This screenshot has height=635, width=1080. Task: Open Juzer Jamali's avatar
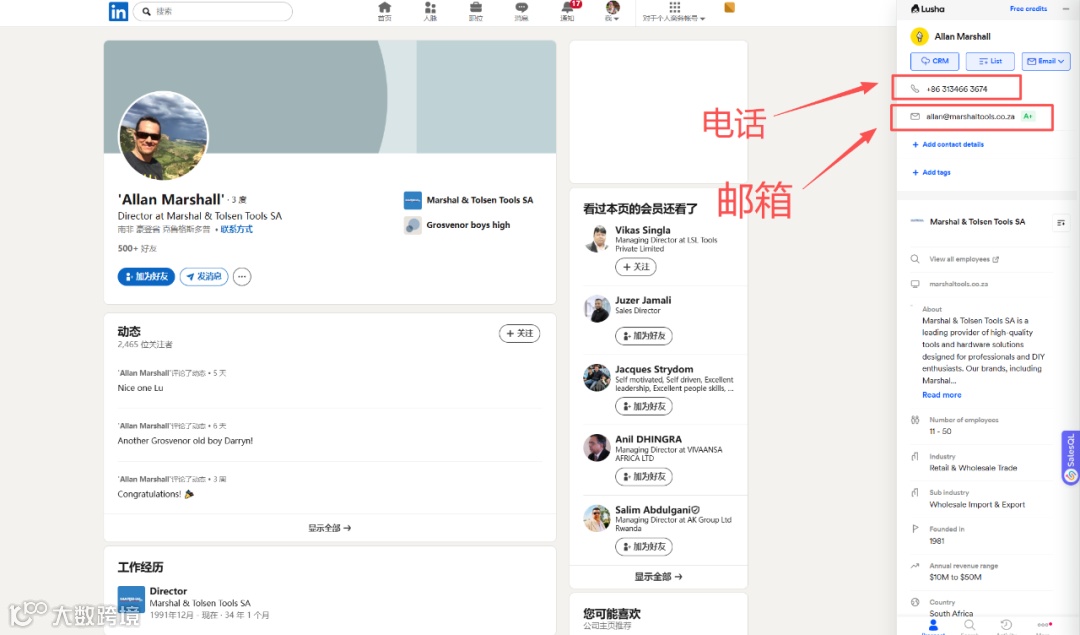point(596,309)
